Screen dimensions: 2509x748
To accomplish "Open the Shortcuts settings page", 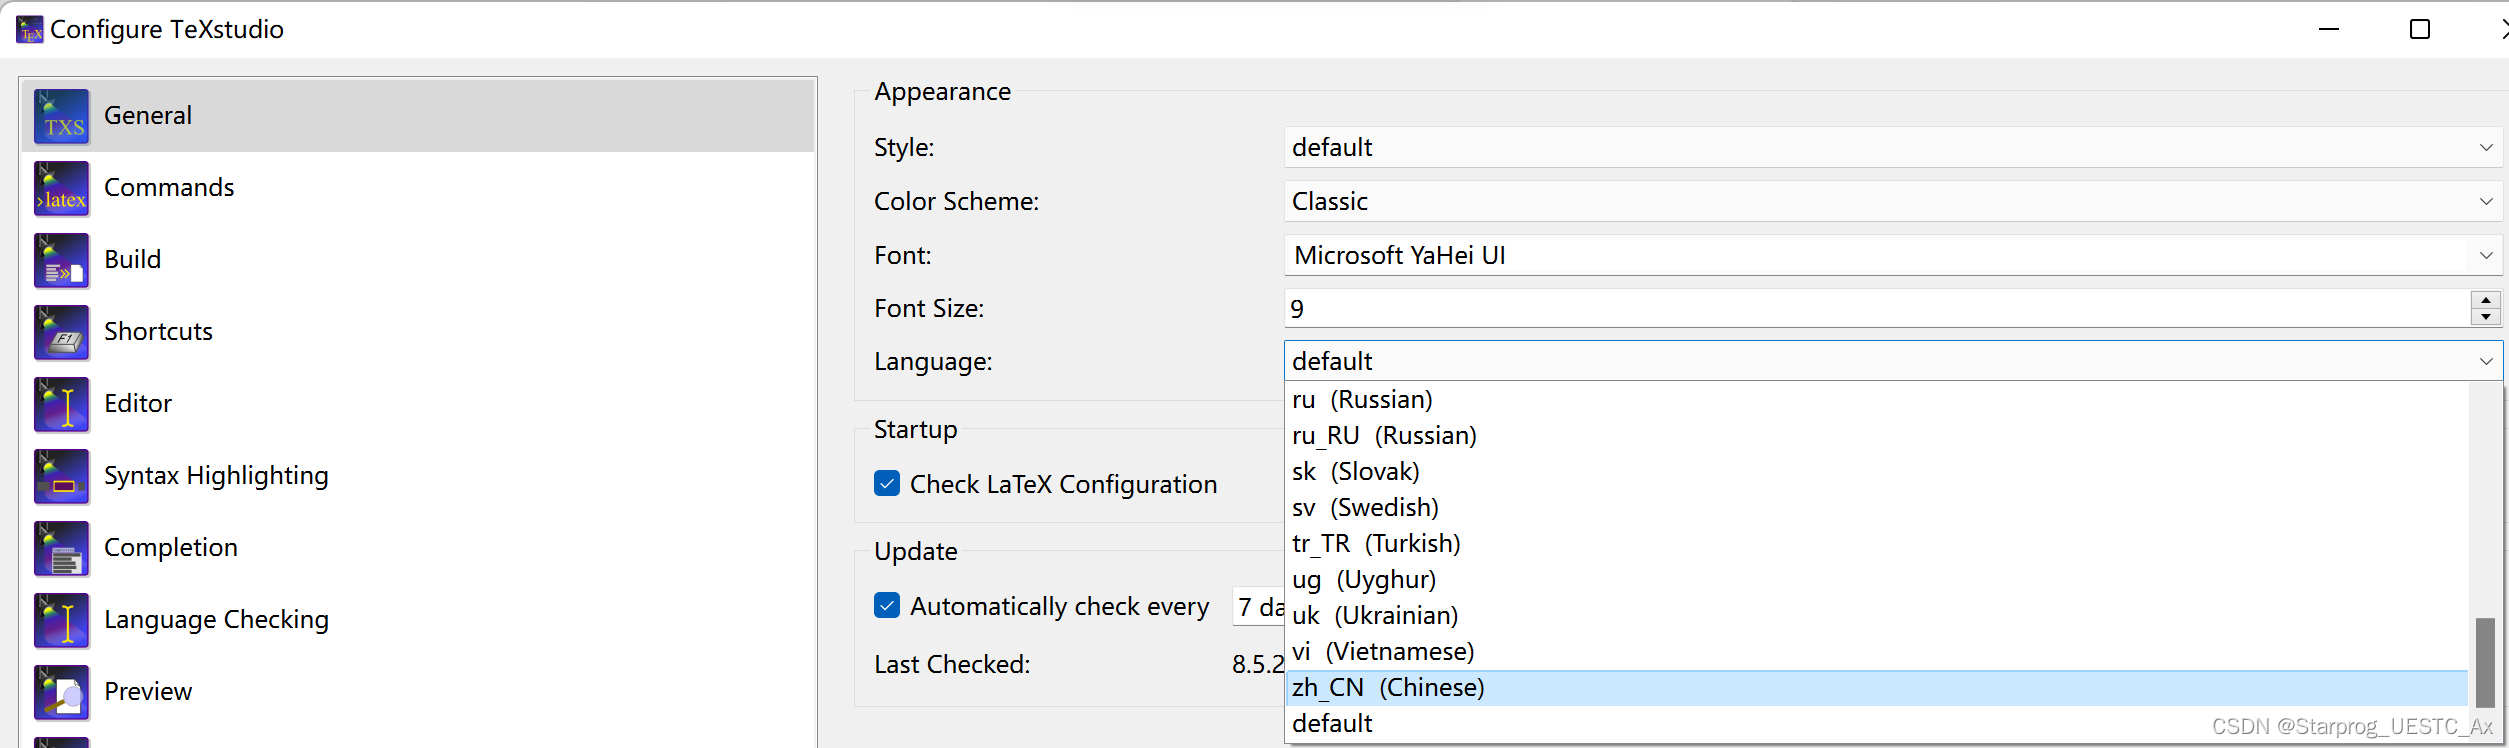I will click(418, 332).
